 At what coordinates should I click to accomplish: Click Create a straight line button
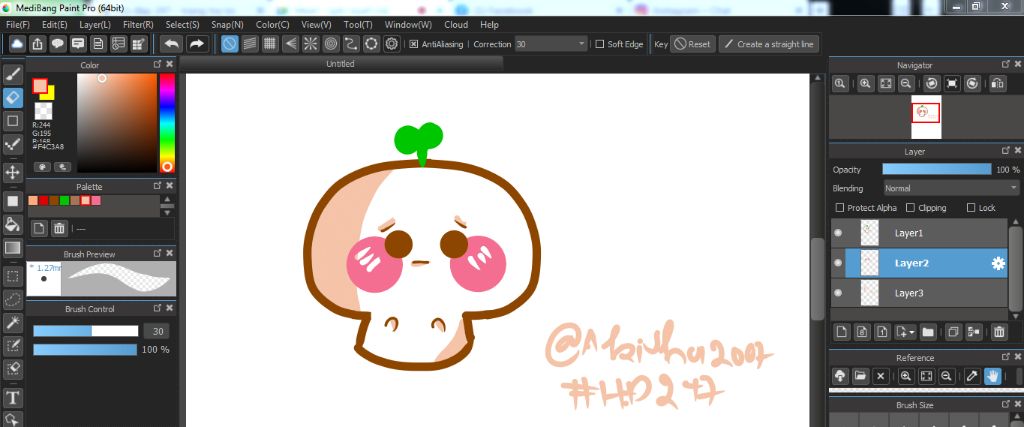pyautogui.click(x=769, y=44)
